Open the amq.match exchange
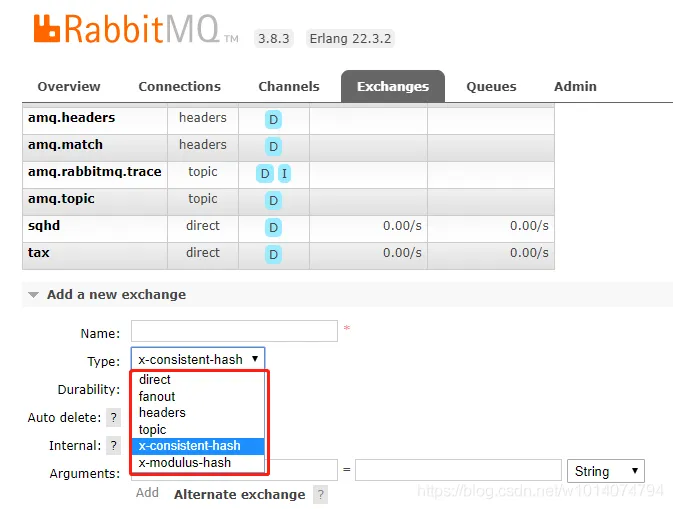Screen dimensions: 673x509 [x=65, y=145]
